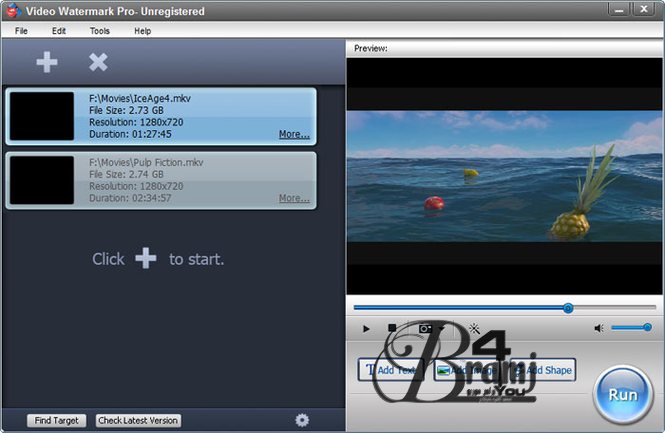The height and width of the screenshot is (433, 665).
Task: Mute audio with the speaker icon
Action: click(x=599, y=328)
